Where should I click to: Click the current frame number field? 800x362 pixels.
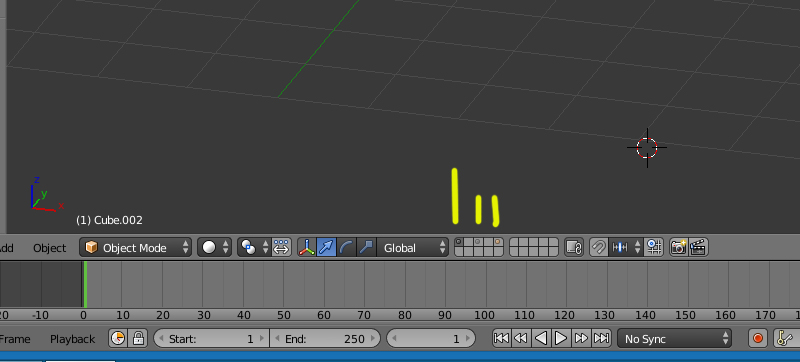pos(431,338)
